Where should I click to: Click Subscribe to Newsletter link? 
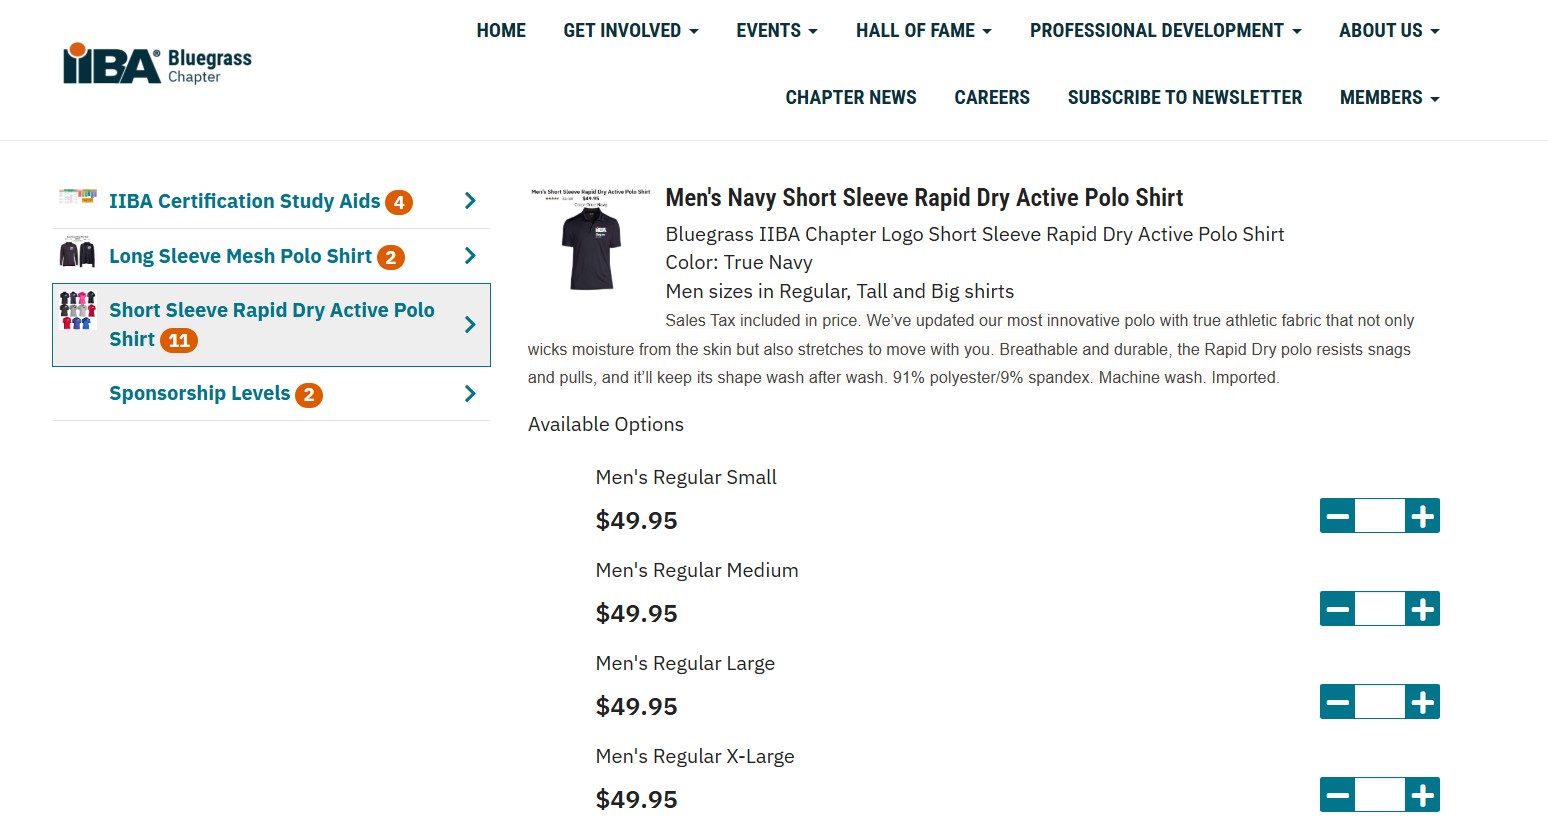pyautogui.click(x=1184, y=98)
